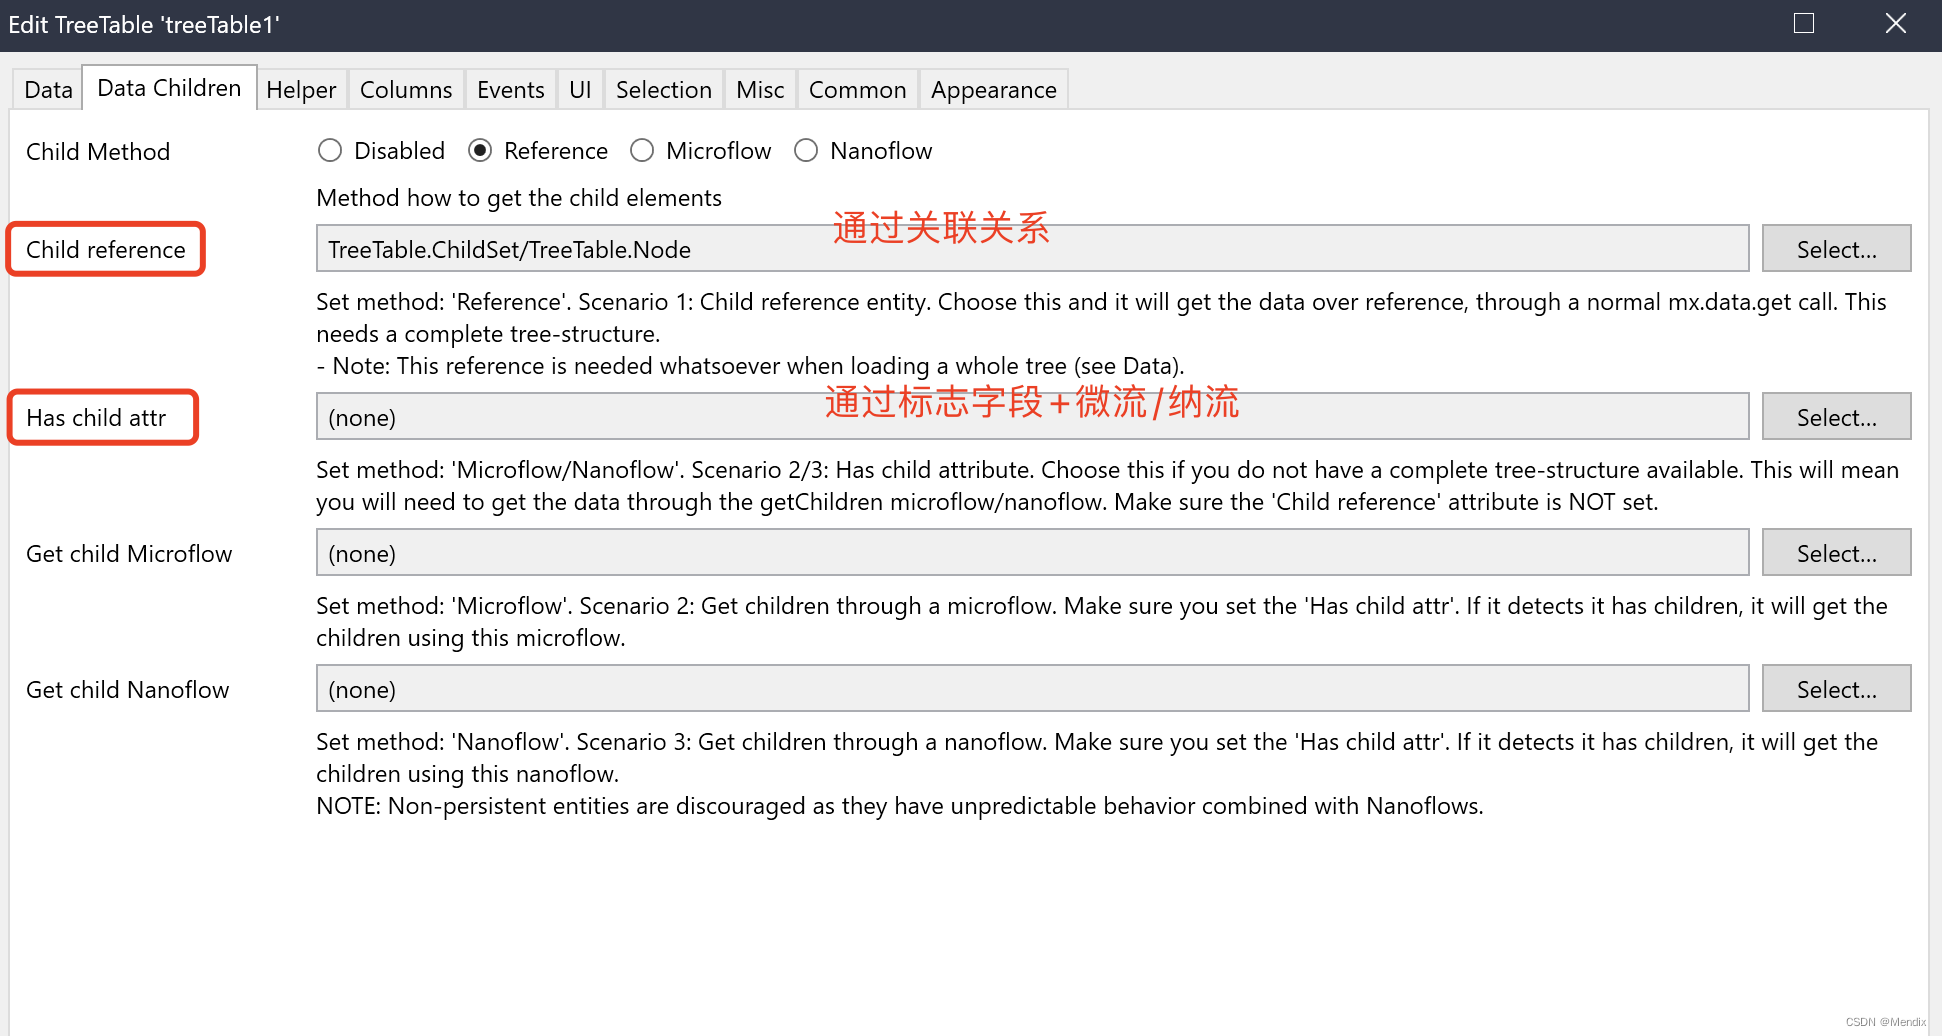The width and height of the screenshot is (1942, 1036).
Task: Set child method to Nanoflow
Action: [863, 151]
